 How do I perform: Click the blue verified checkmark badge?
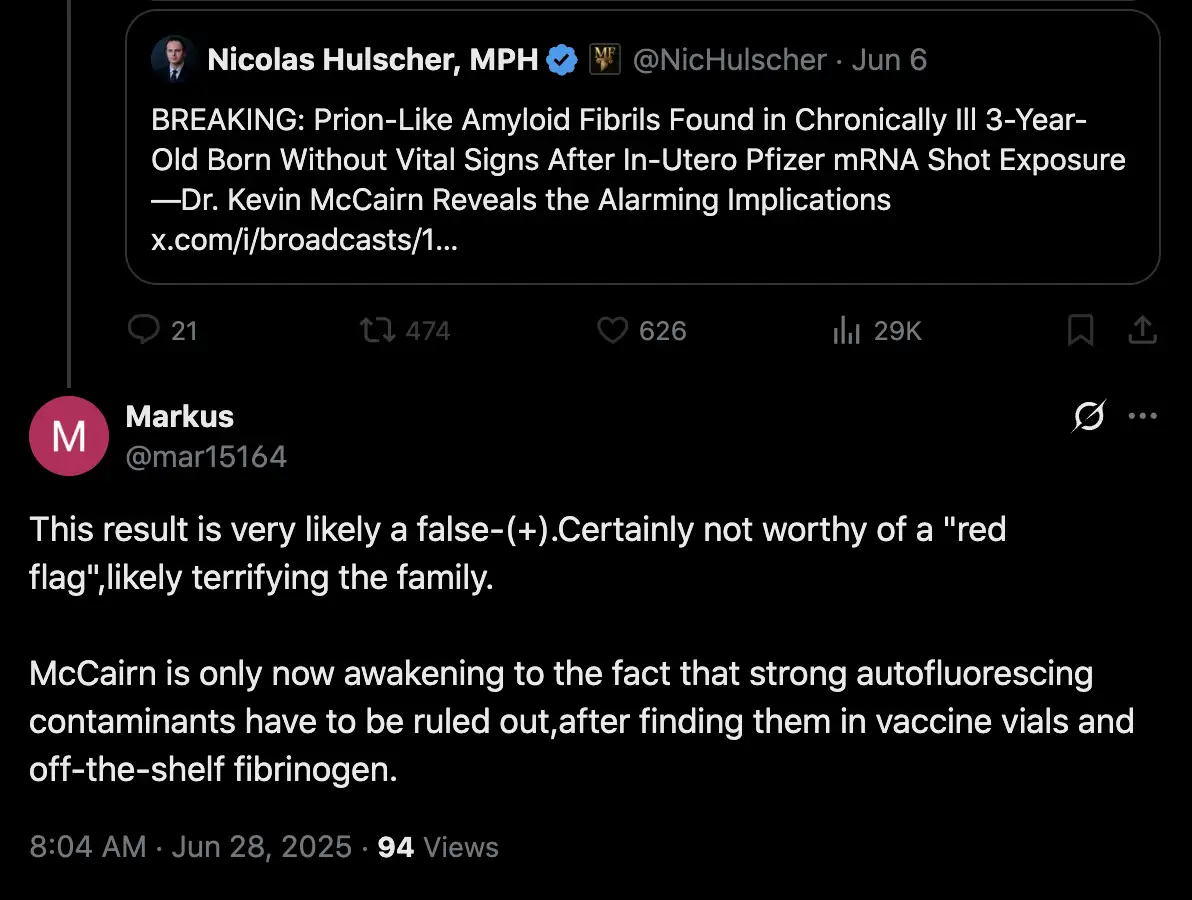[562, 59]
